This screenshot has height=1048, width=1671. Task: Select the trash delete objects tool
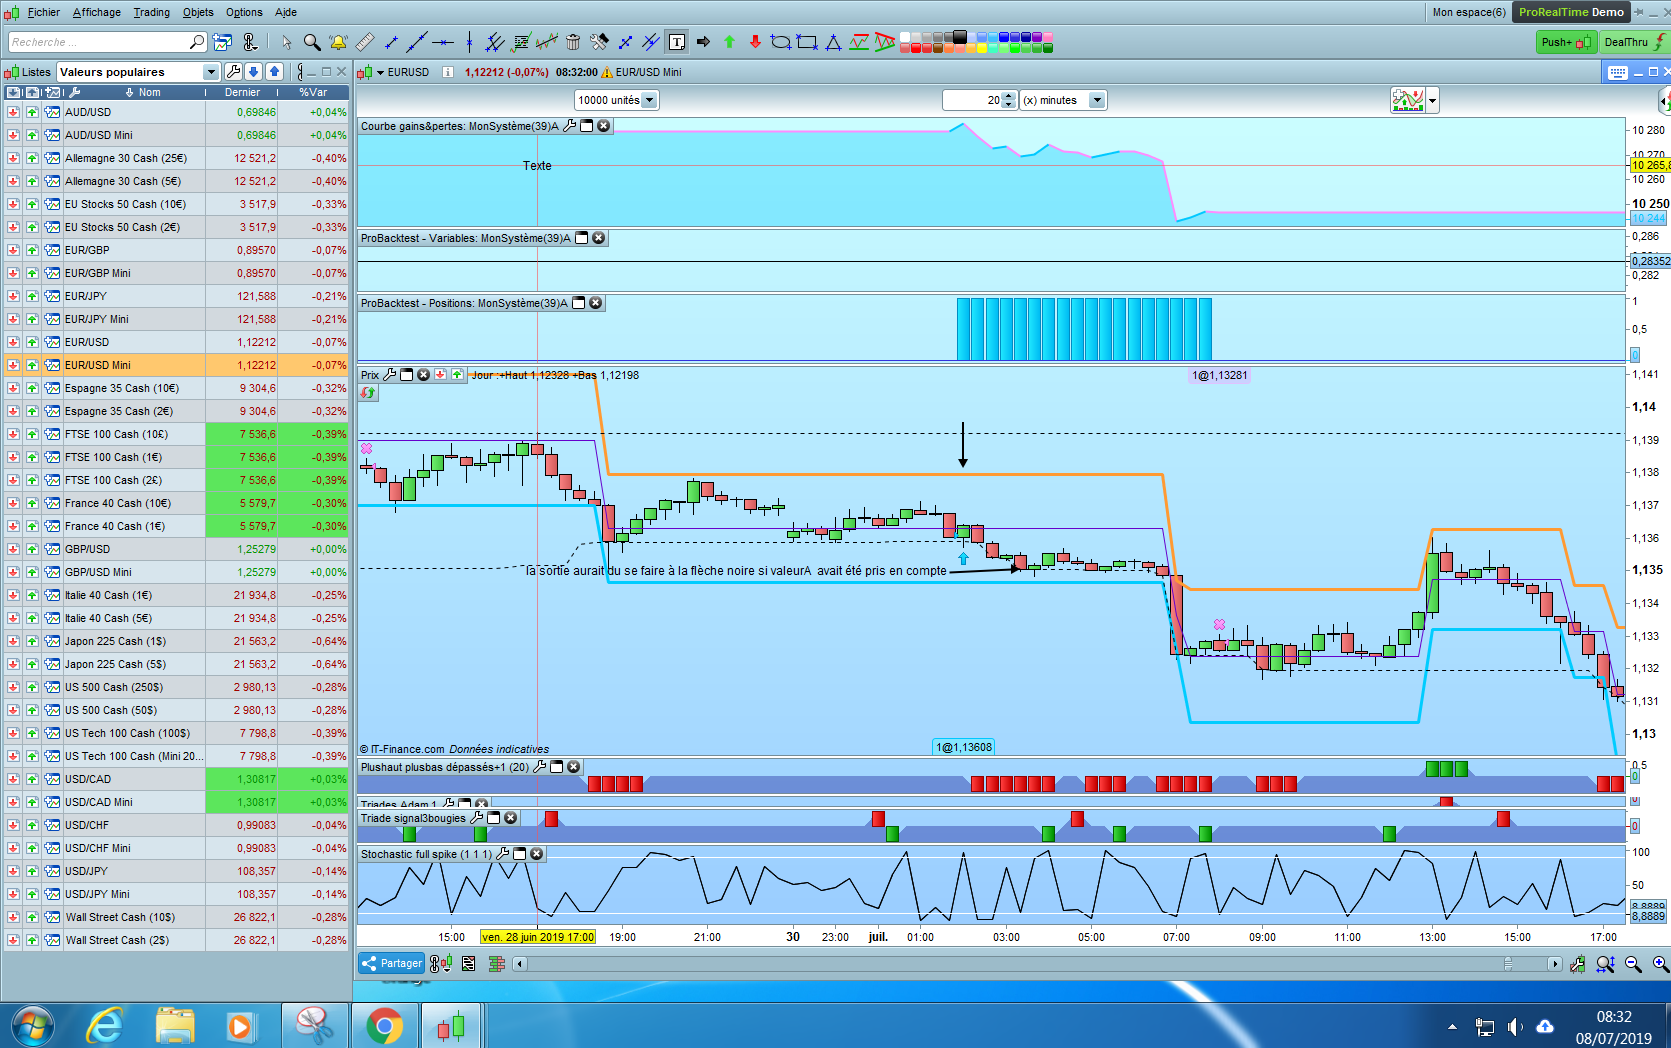pos(573,42)
